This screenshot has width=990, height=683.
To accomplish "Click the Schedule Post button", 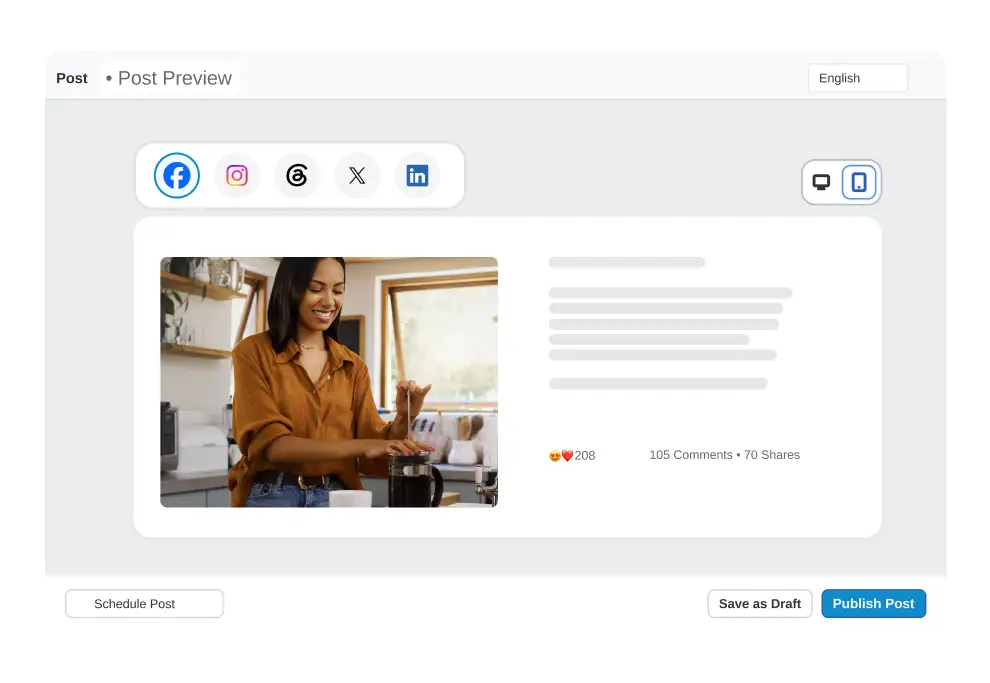I will click(144, 604).
